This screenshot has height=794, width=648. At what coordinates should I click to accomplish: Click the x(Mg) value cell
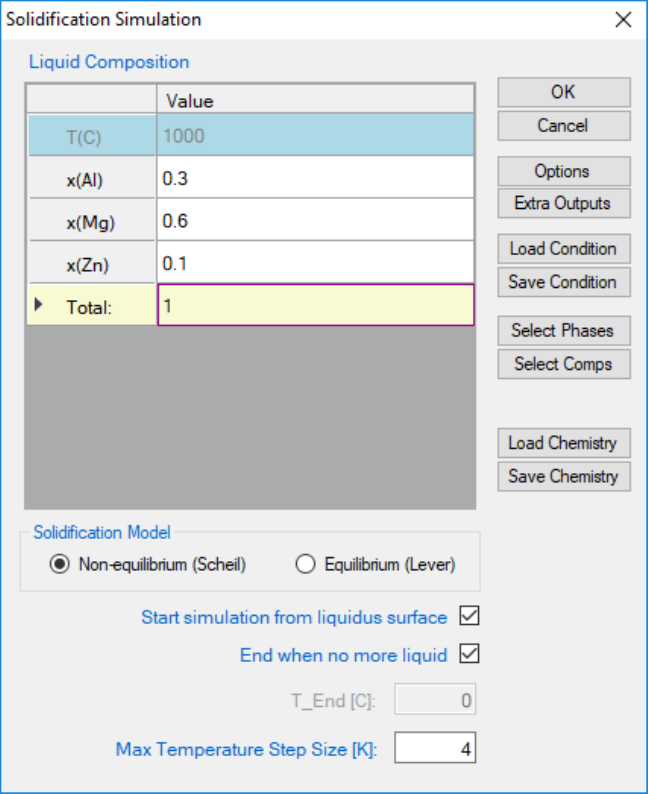coord(315,220)
